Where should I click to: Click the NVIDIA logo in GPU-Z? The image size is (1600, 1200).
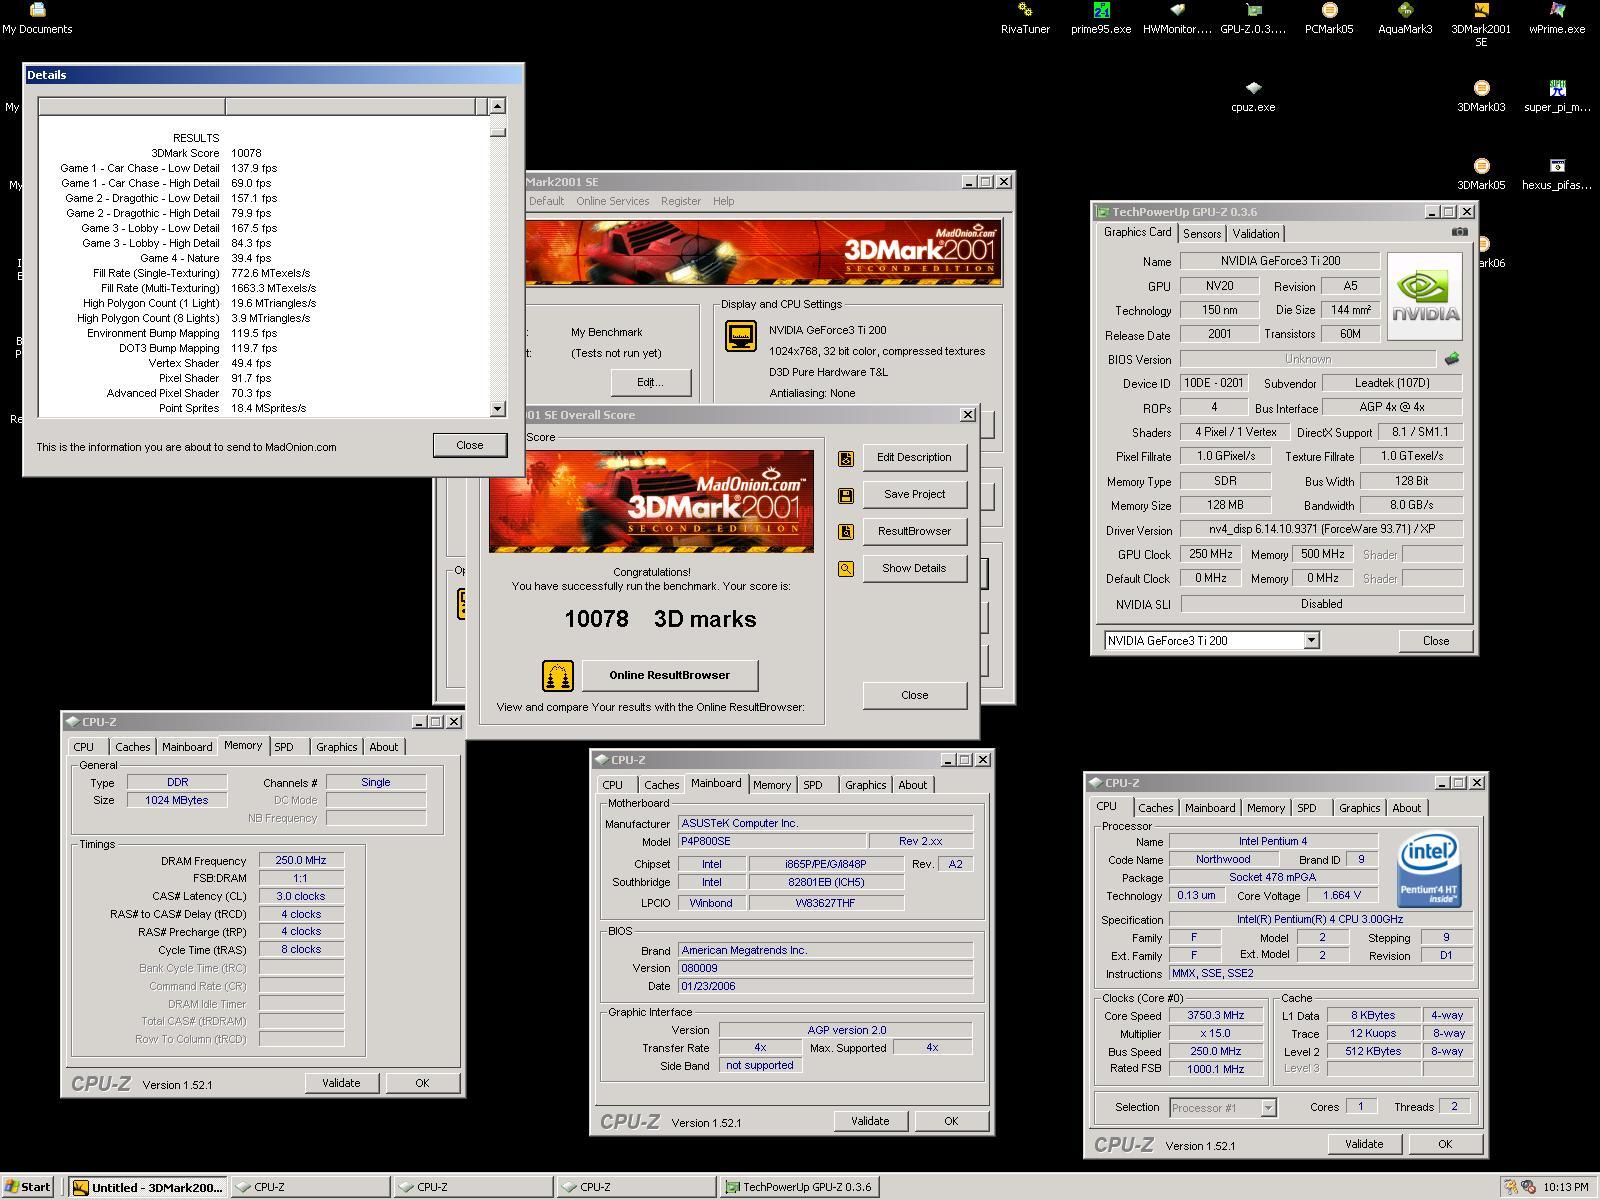pos(1424,298)
